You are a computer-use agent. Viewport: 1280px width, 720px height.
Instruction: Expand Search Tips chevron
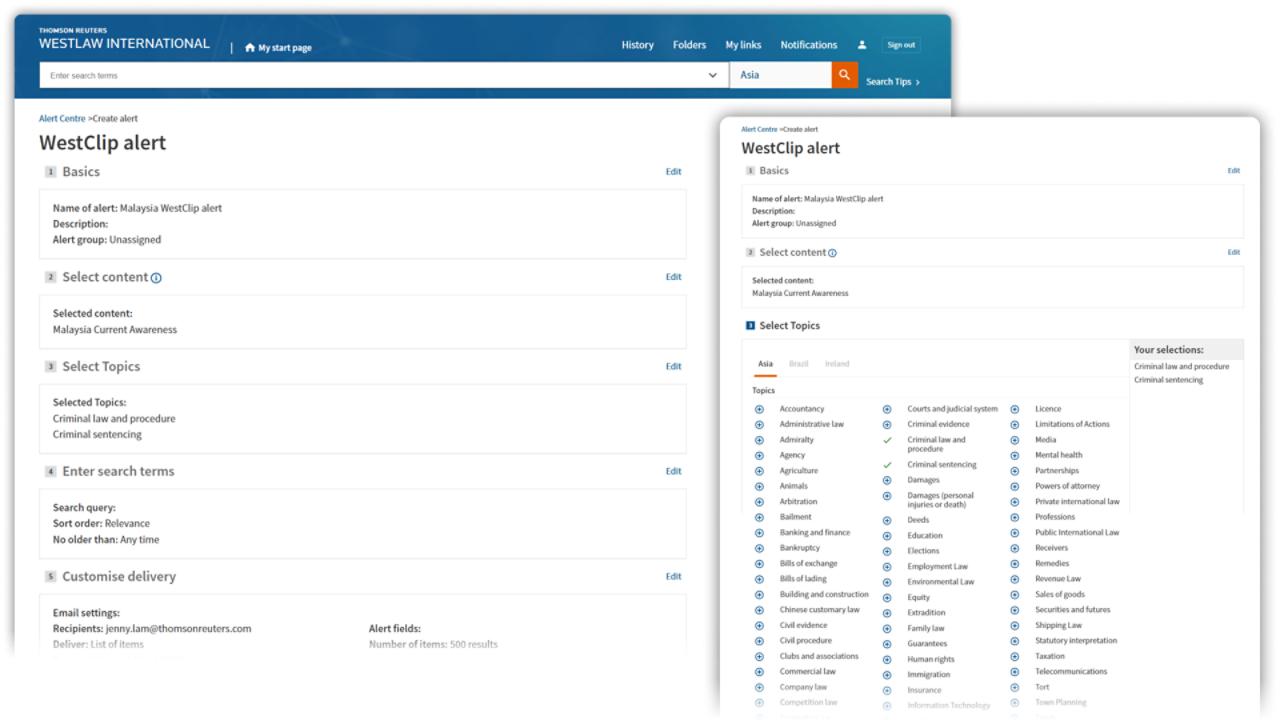(x=918, y=82)
